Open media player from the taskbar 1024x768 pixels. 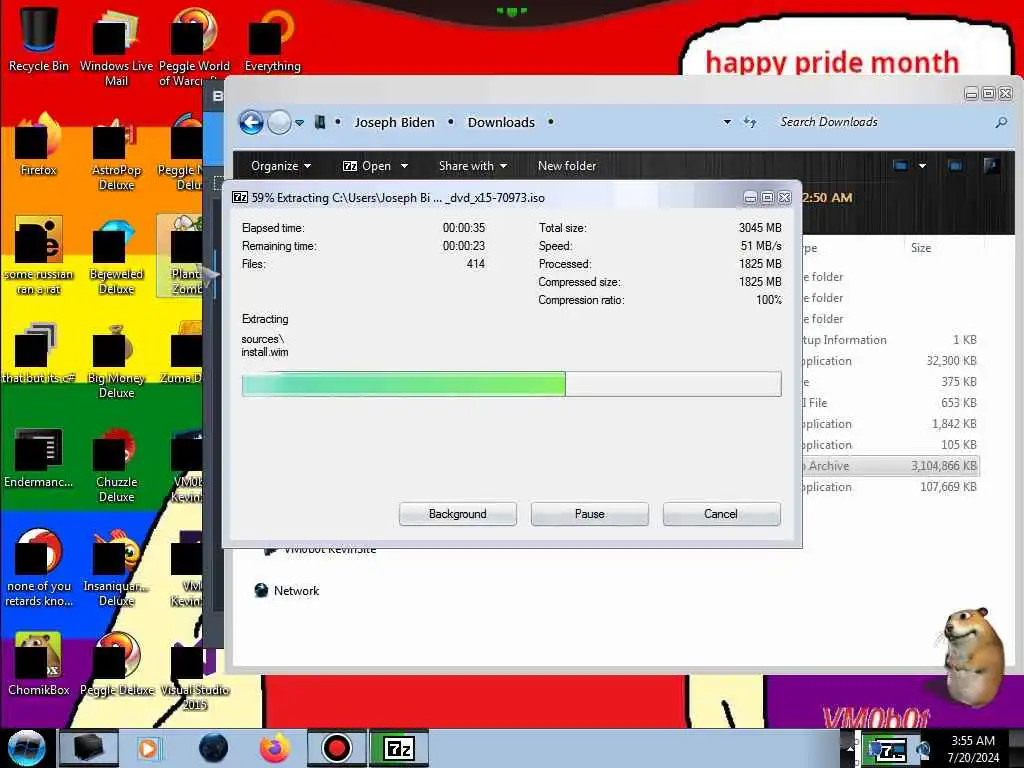coord(148,748)
